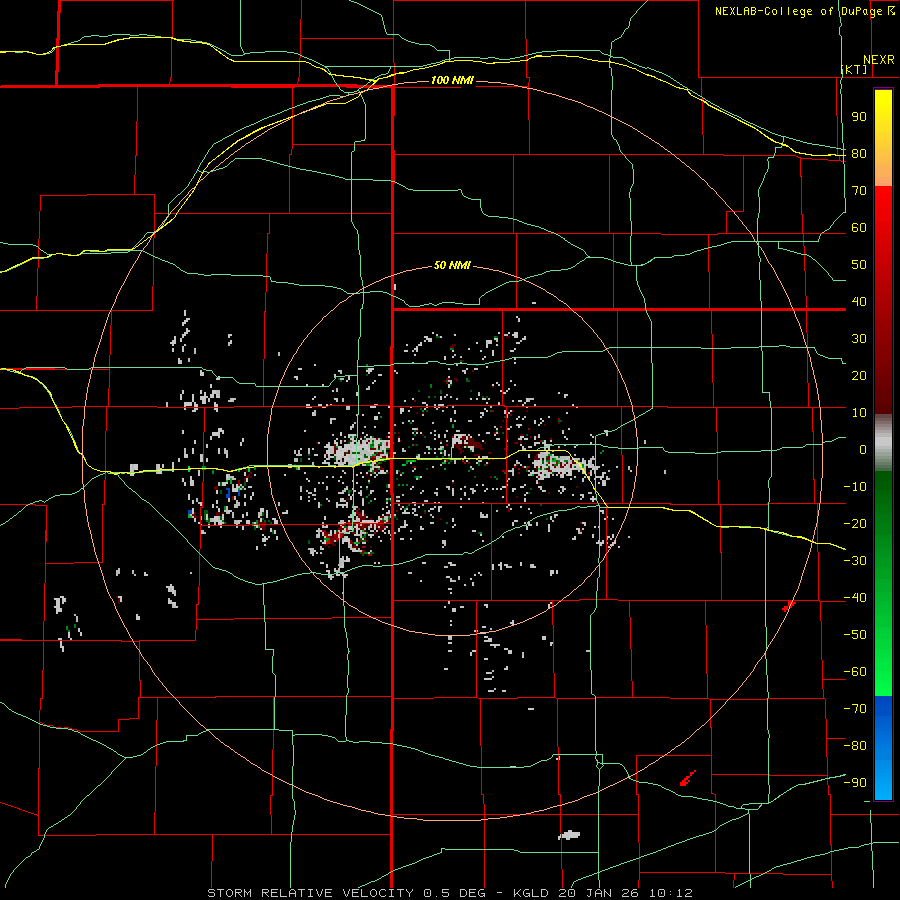Click the 10 value on velocity scale
Image resolution: width=900 pixels, height=900 pixels.
tap(859, 413)
